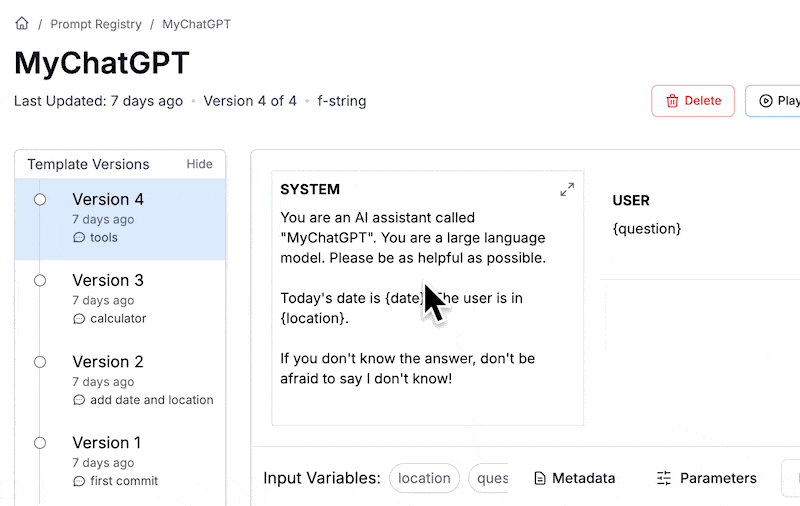
Task: Click the 'first commit' commit message
Action: click(124, 481)
